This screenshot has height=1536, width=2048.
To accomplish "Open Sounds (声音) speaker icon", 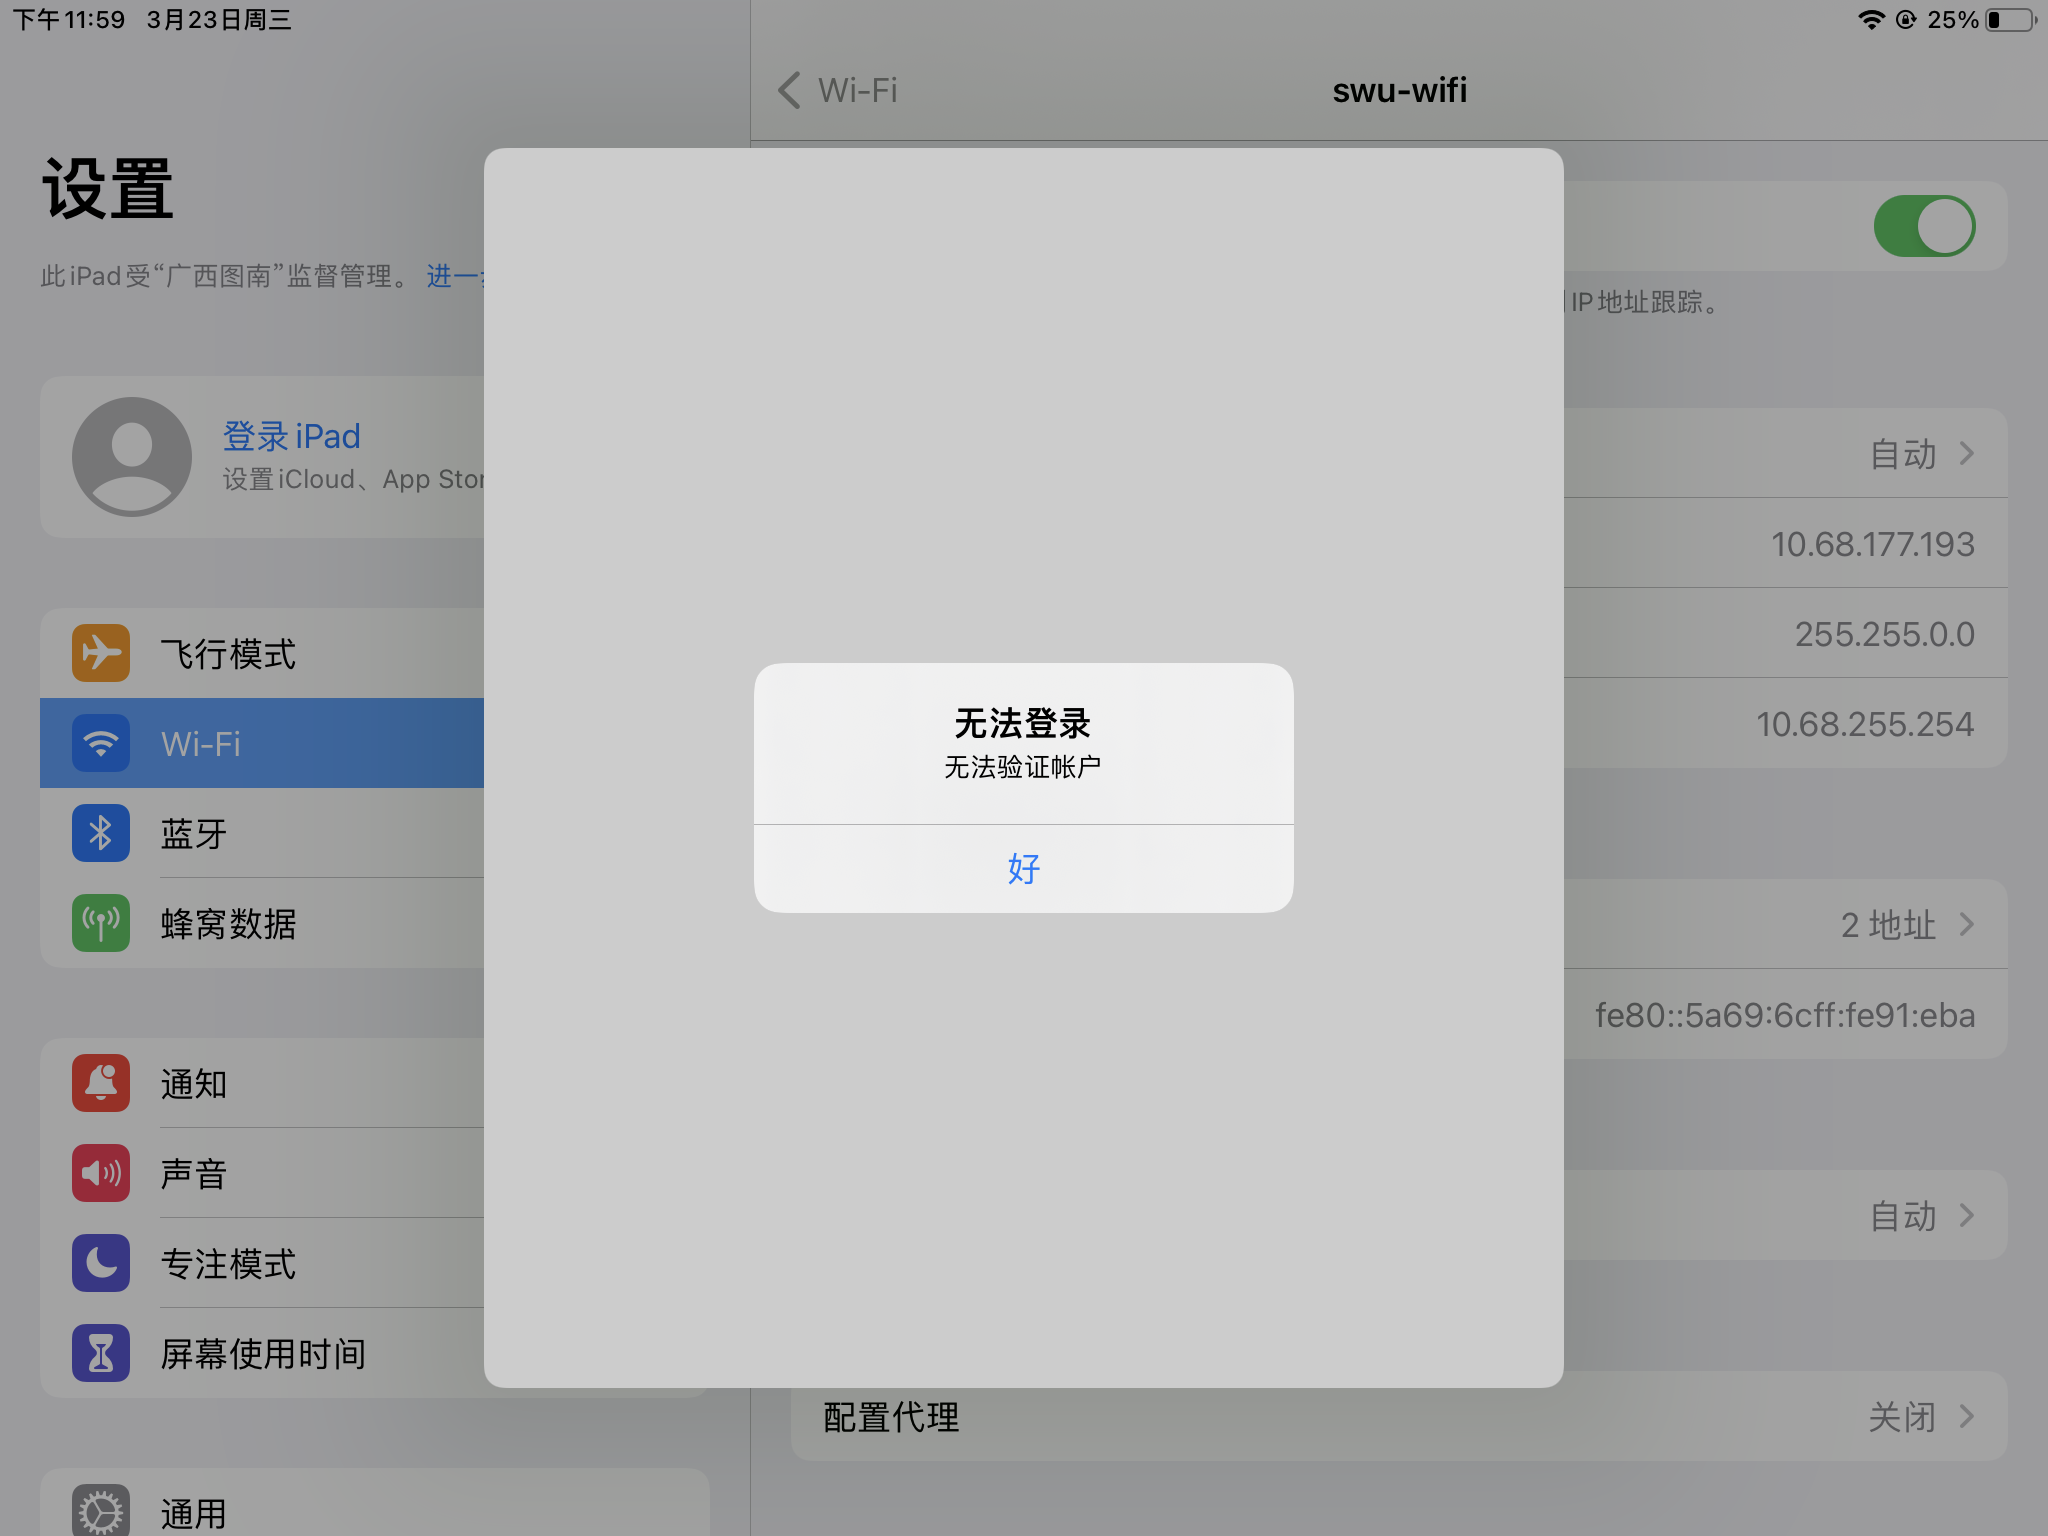I will tap(101, 1173).
